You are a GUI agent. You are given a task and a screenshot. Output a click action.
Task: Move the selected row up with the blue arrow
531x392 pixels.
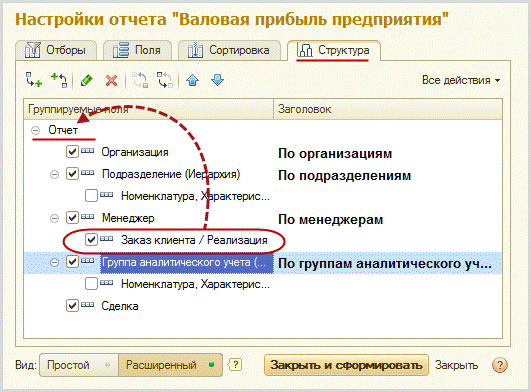pyautogui.click(x=192, y=81)
